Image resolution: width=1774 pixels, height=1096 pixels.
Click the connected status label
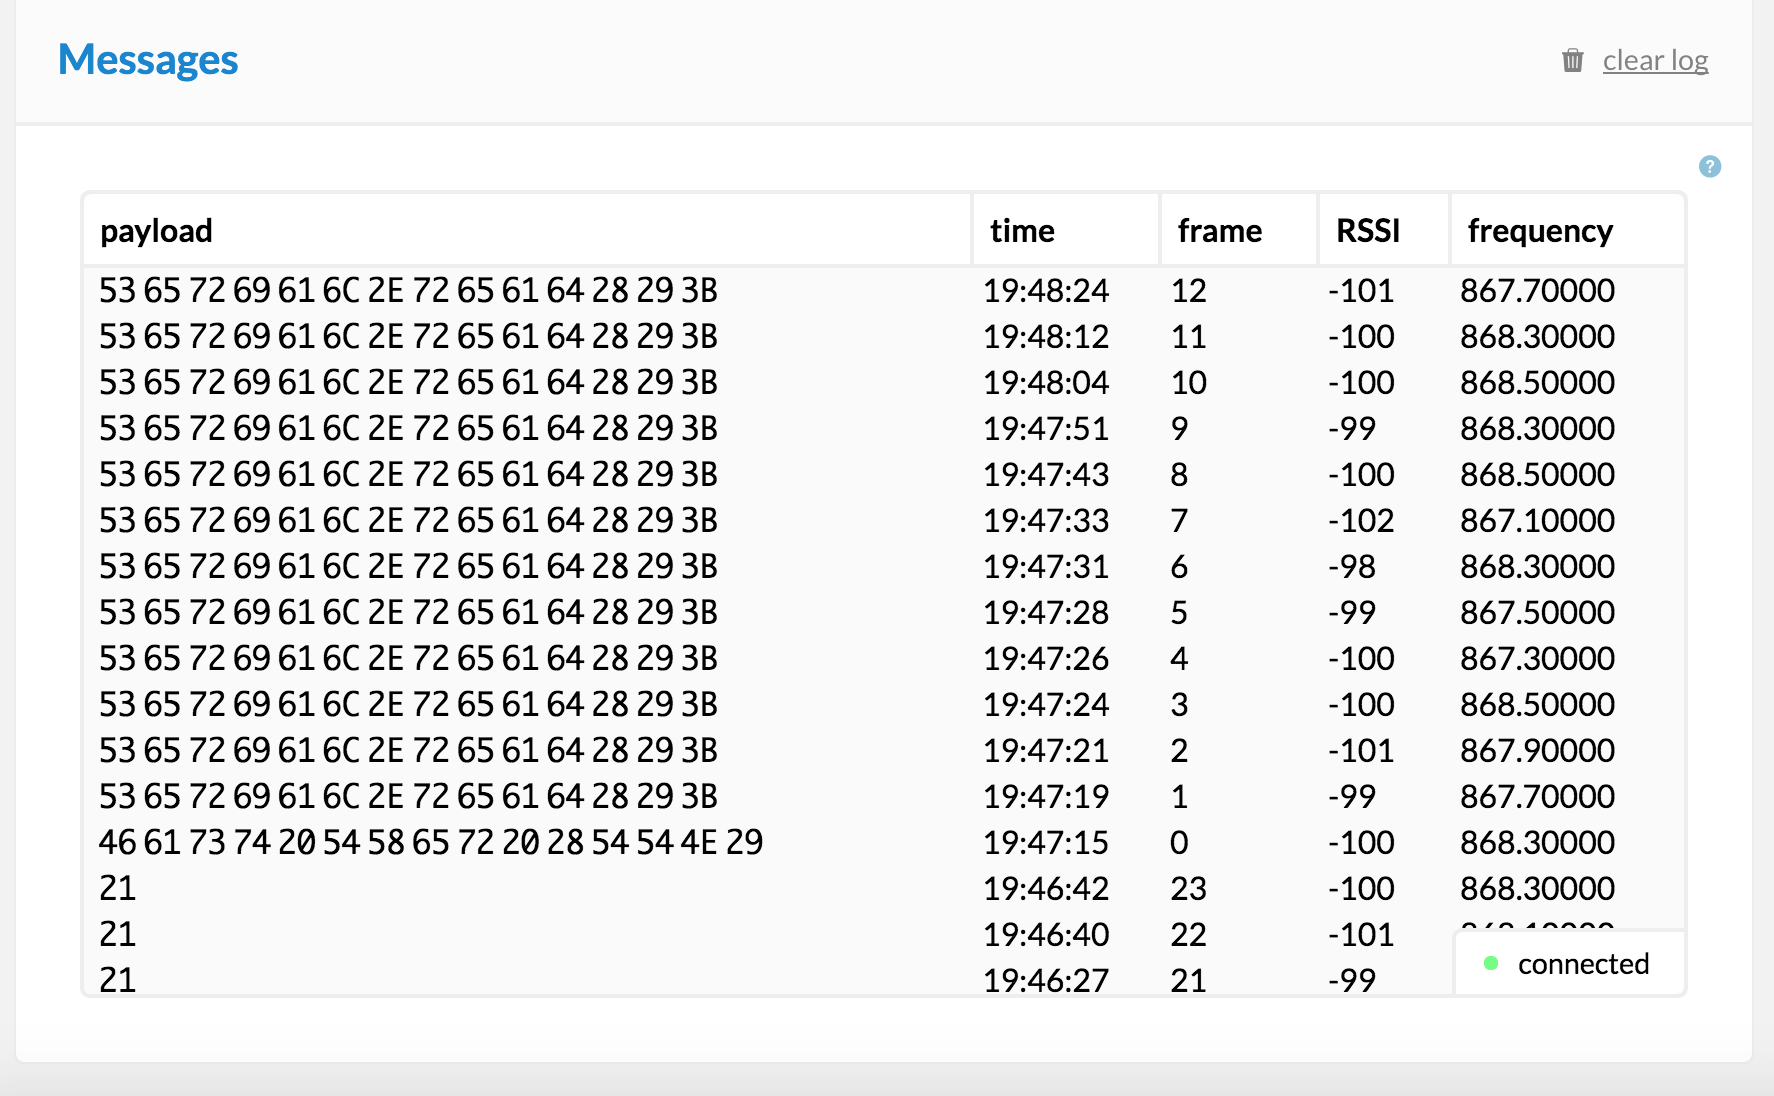click(1583, 964)
